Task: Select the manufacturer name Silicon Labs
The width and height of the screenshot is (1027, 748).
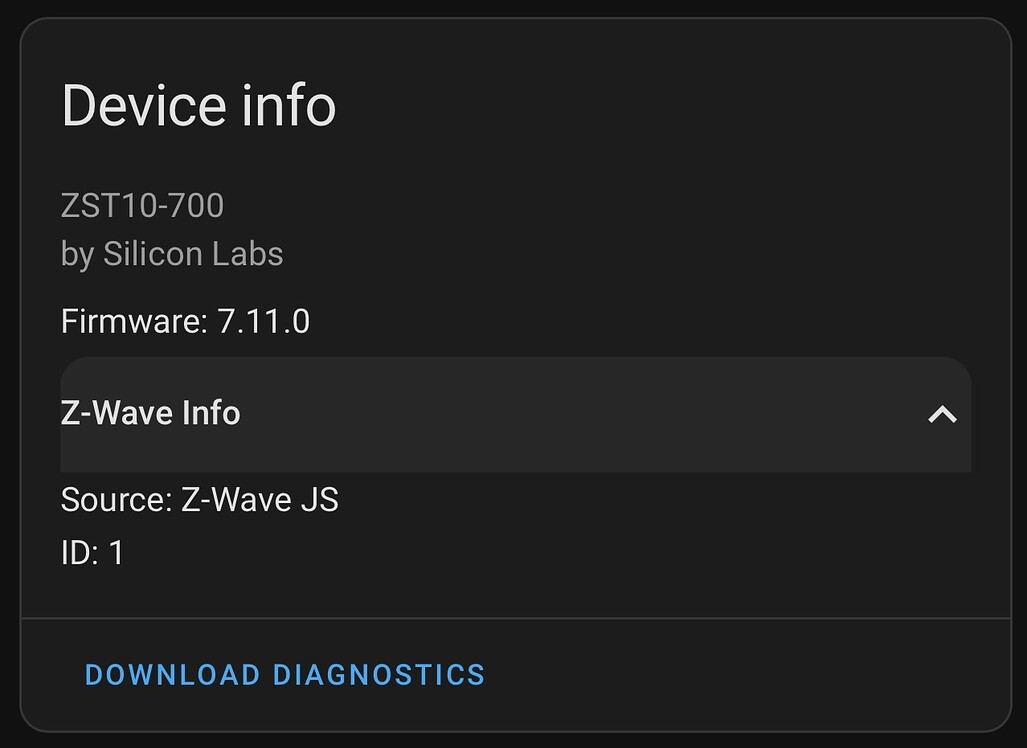Action: (194, 253)
